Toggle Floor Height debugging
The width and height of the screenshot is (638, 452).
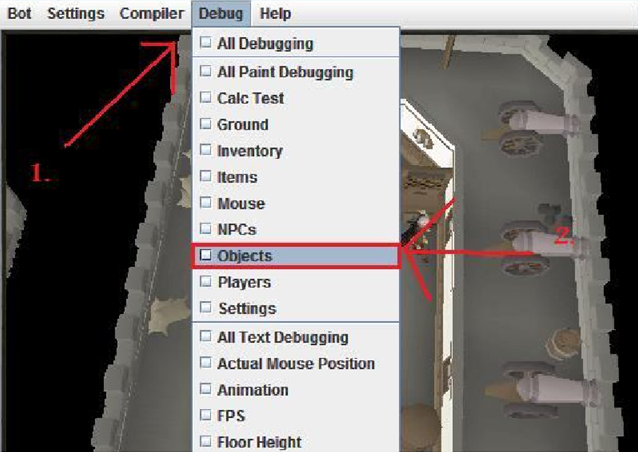click(296, 441)
